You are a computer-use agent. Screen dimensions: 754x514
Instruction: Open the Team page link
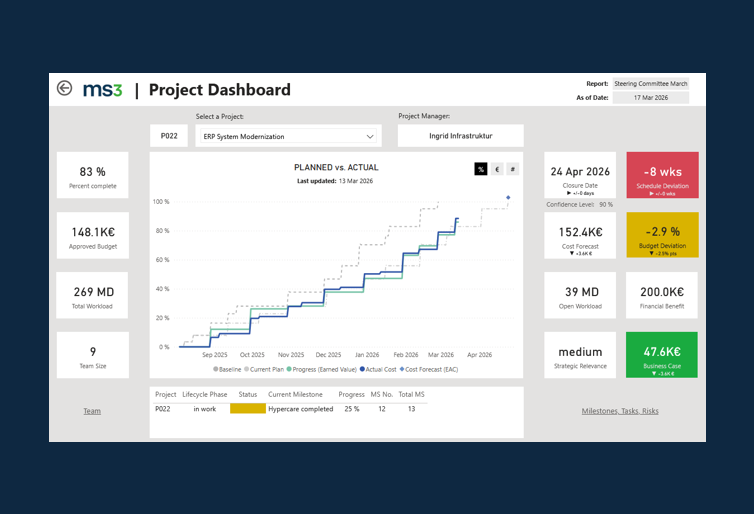pos(92,411)
